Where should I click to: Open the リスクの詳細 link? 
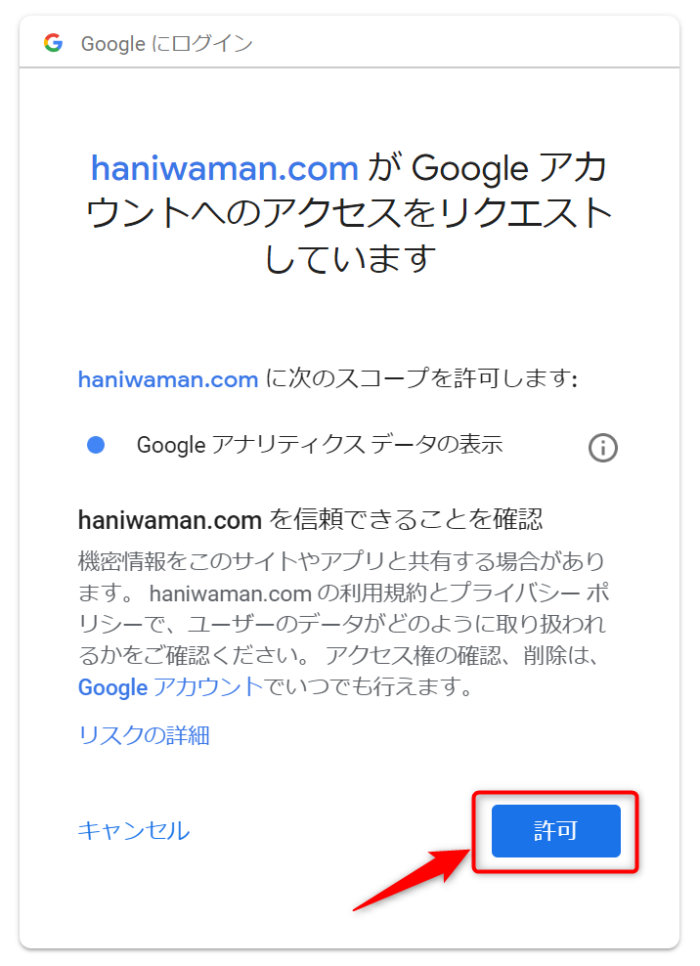coord(144,735)
